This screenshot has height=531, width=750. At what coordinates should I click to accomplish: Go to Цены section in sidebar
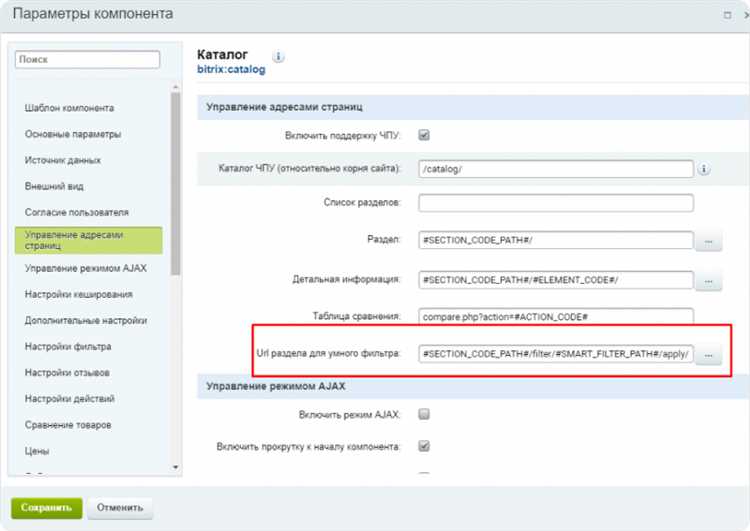(x=37, y=451)
